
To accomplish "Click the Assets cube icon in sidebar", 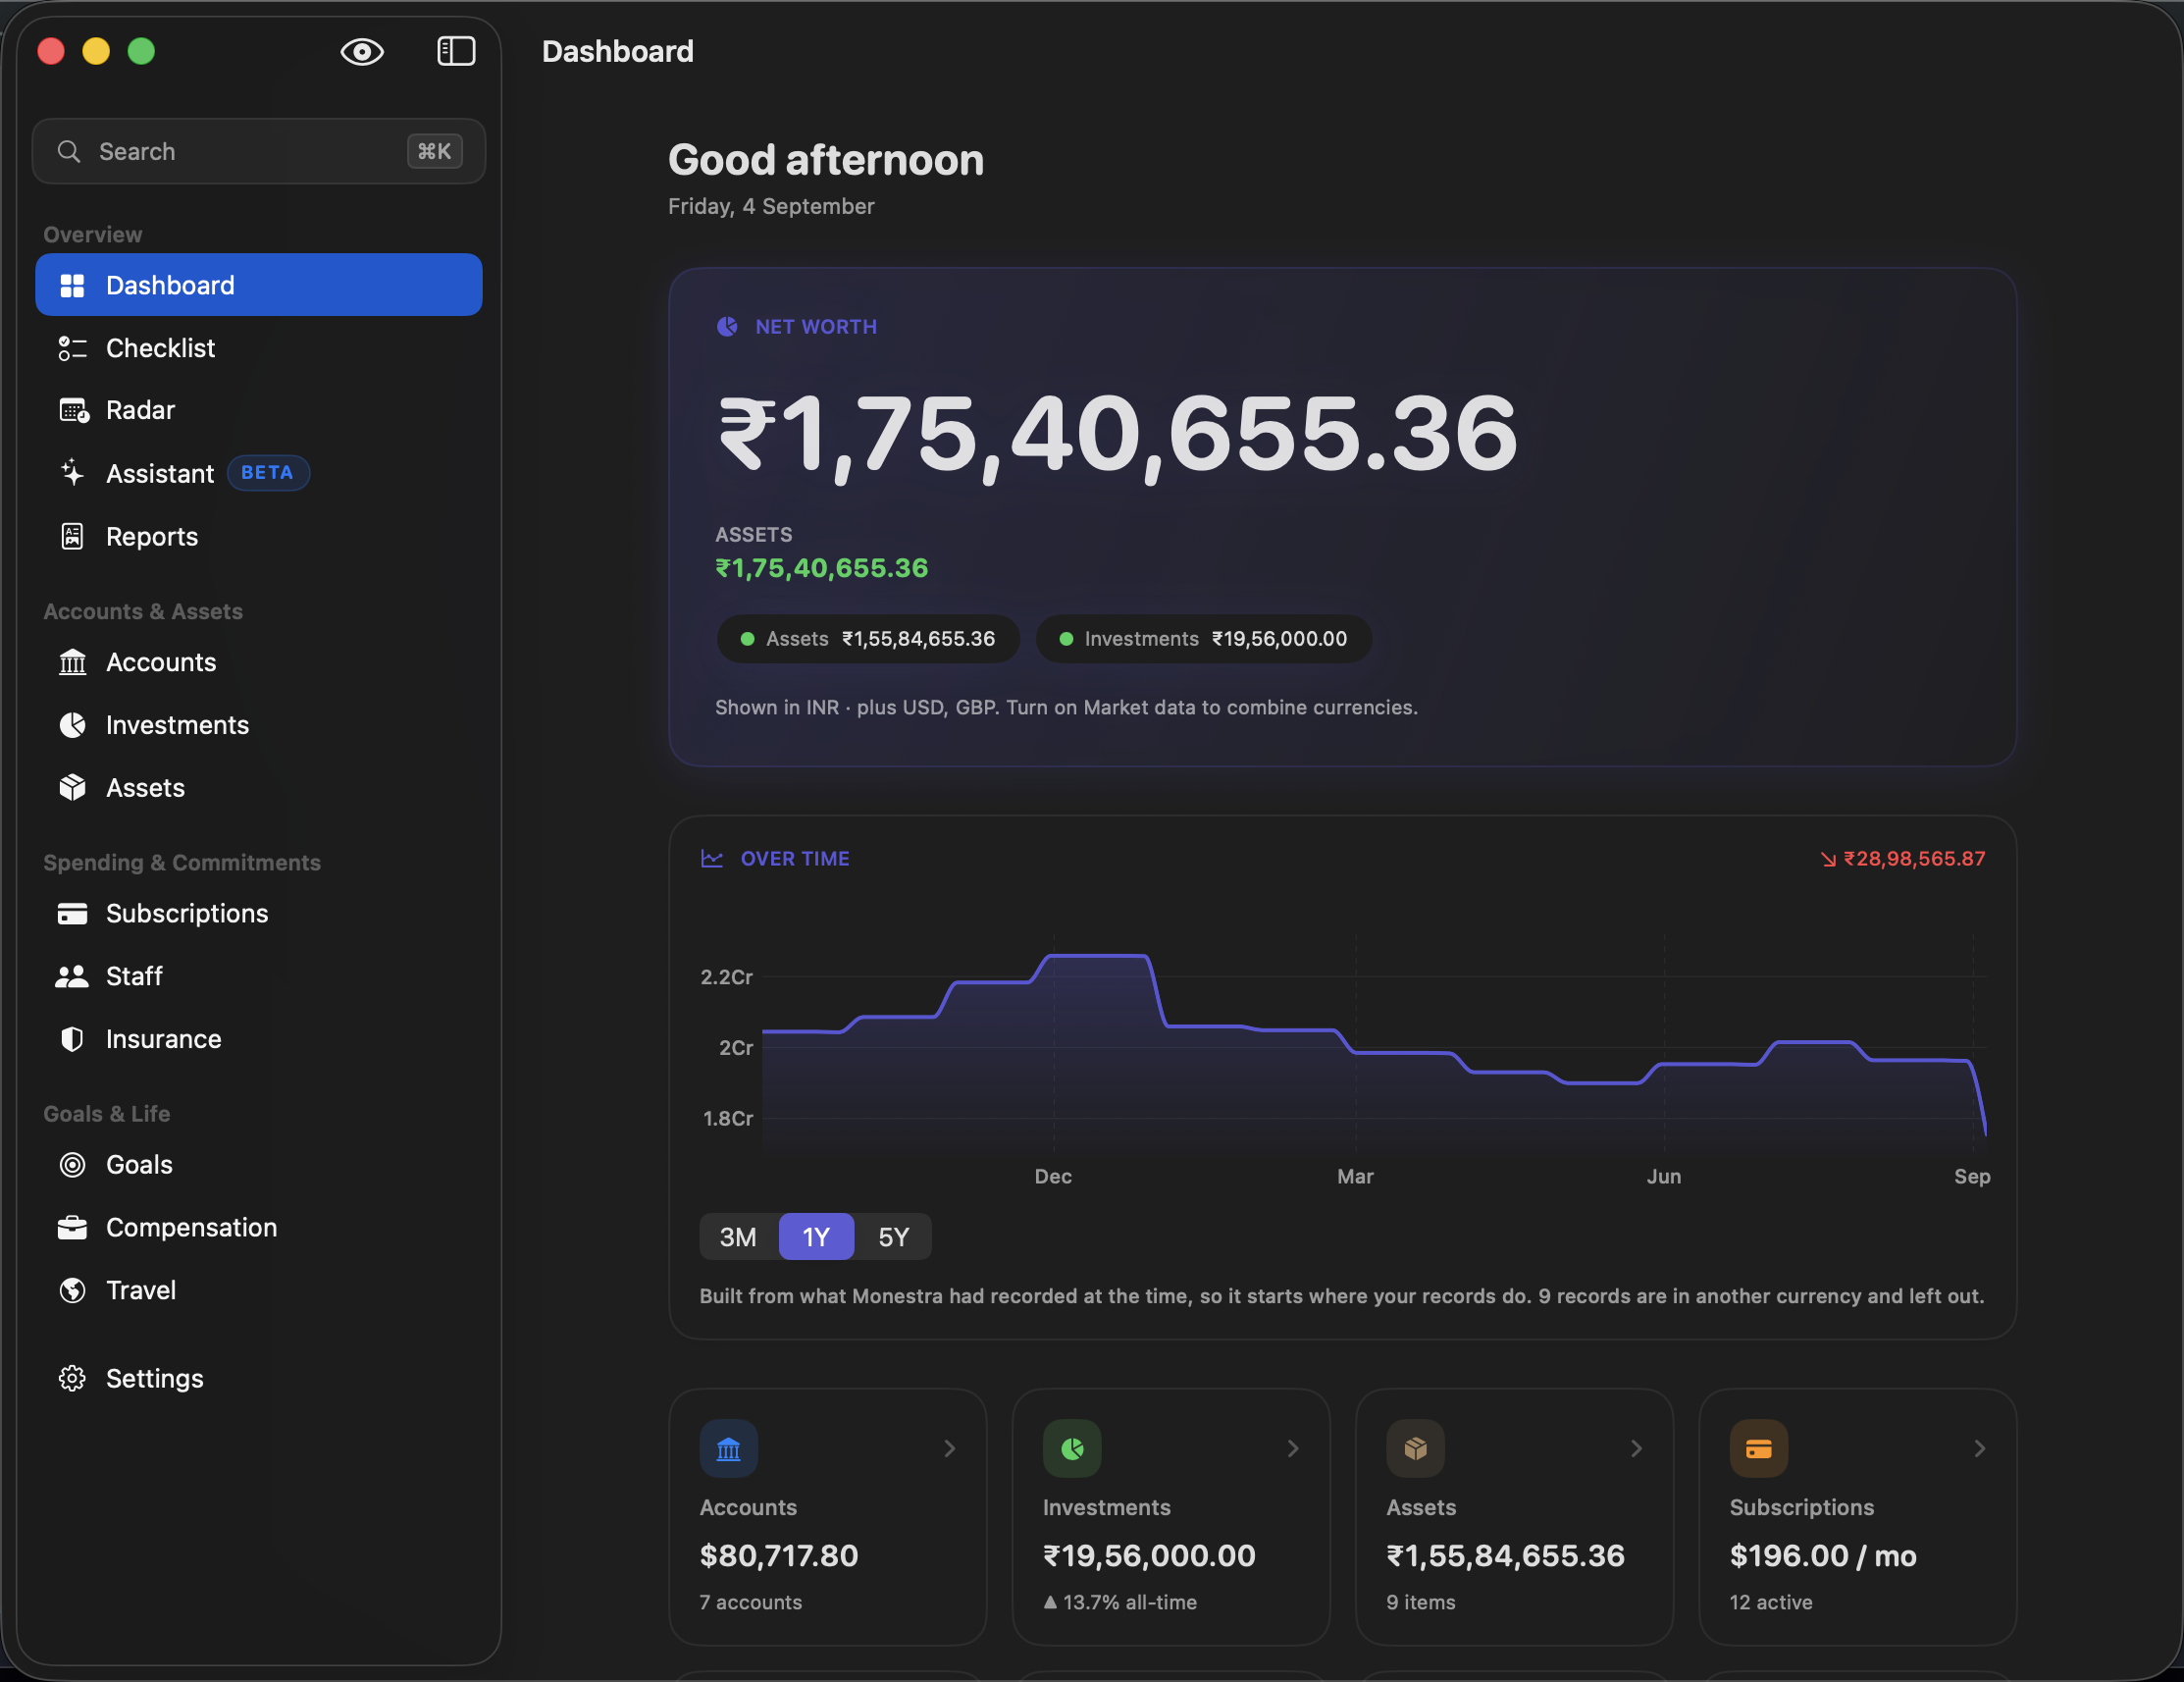I will click(x=72, y=788).
